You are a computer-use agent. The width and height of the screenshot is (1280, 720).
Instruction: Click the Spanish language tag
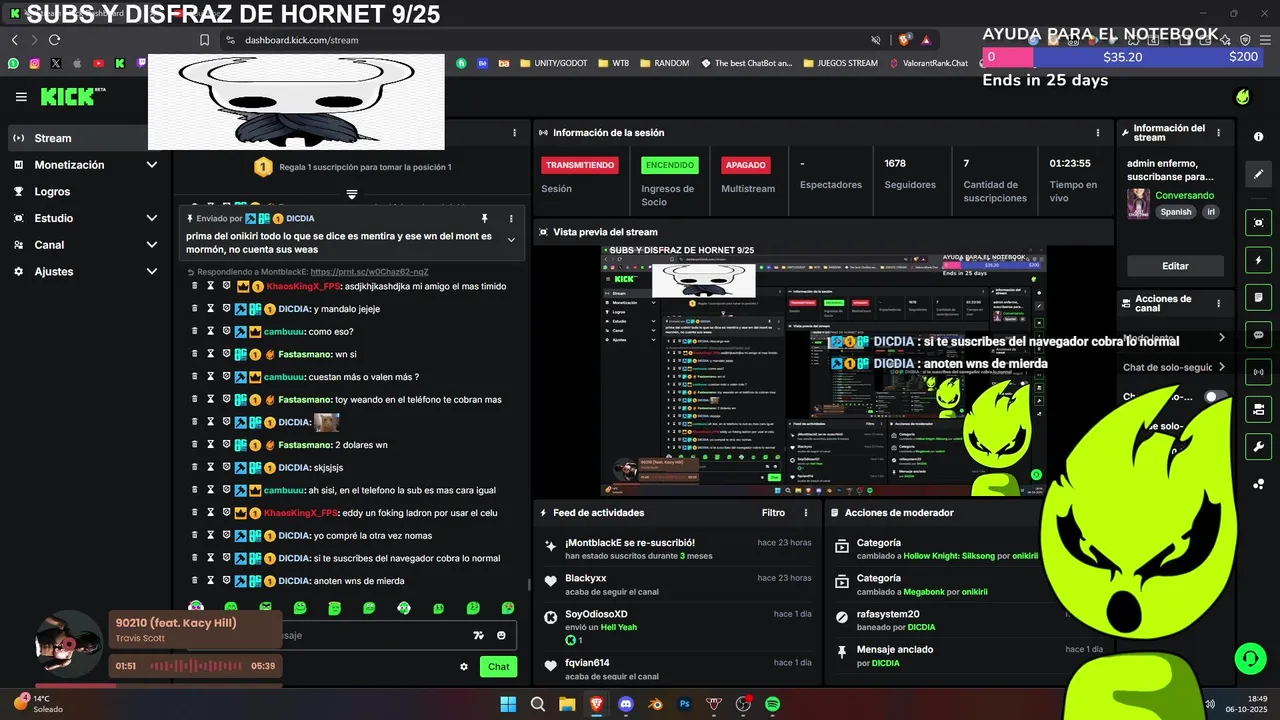click(x=1176, y=212)
